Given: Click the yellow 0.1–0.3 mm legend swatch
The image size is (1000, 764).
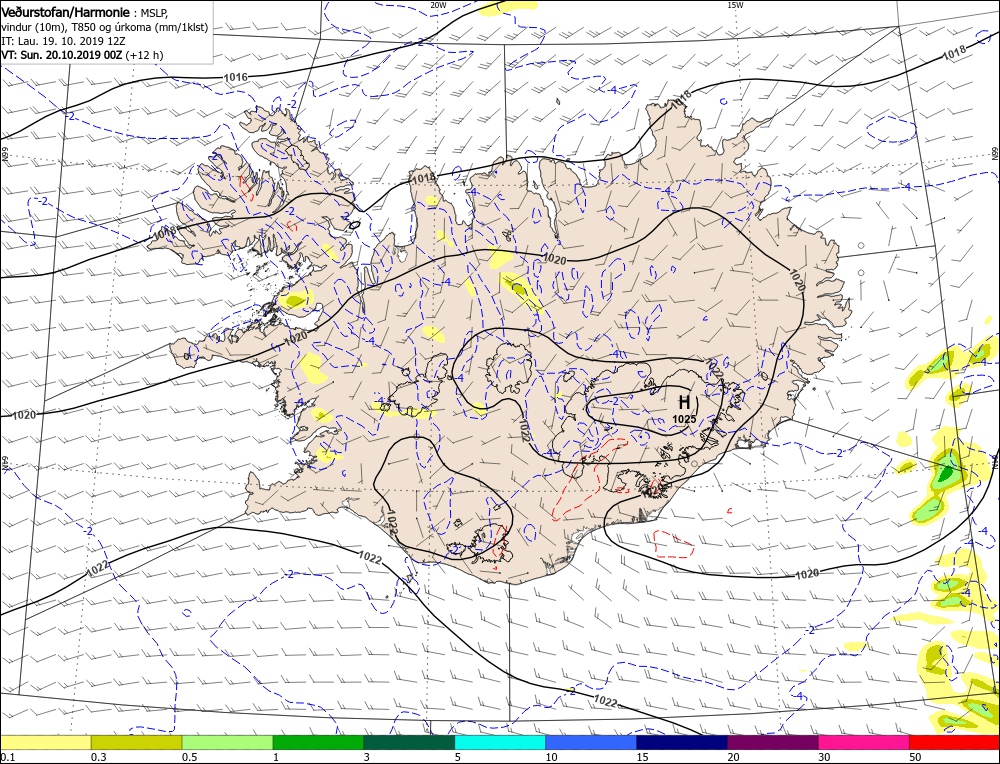Looking at the screenshot, I should click(46, 742).
